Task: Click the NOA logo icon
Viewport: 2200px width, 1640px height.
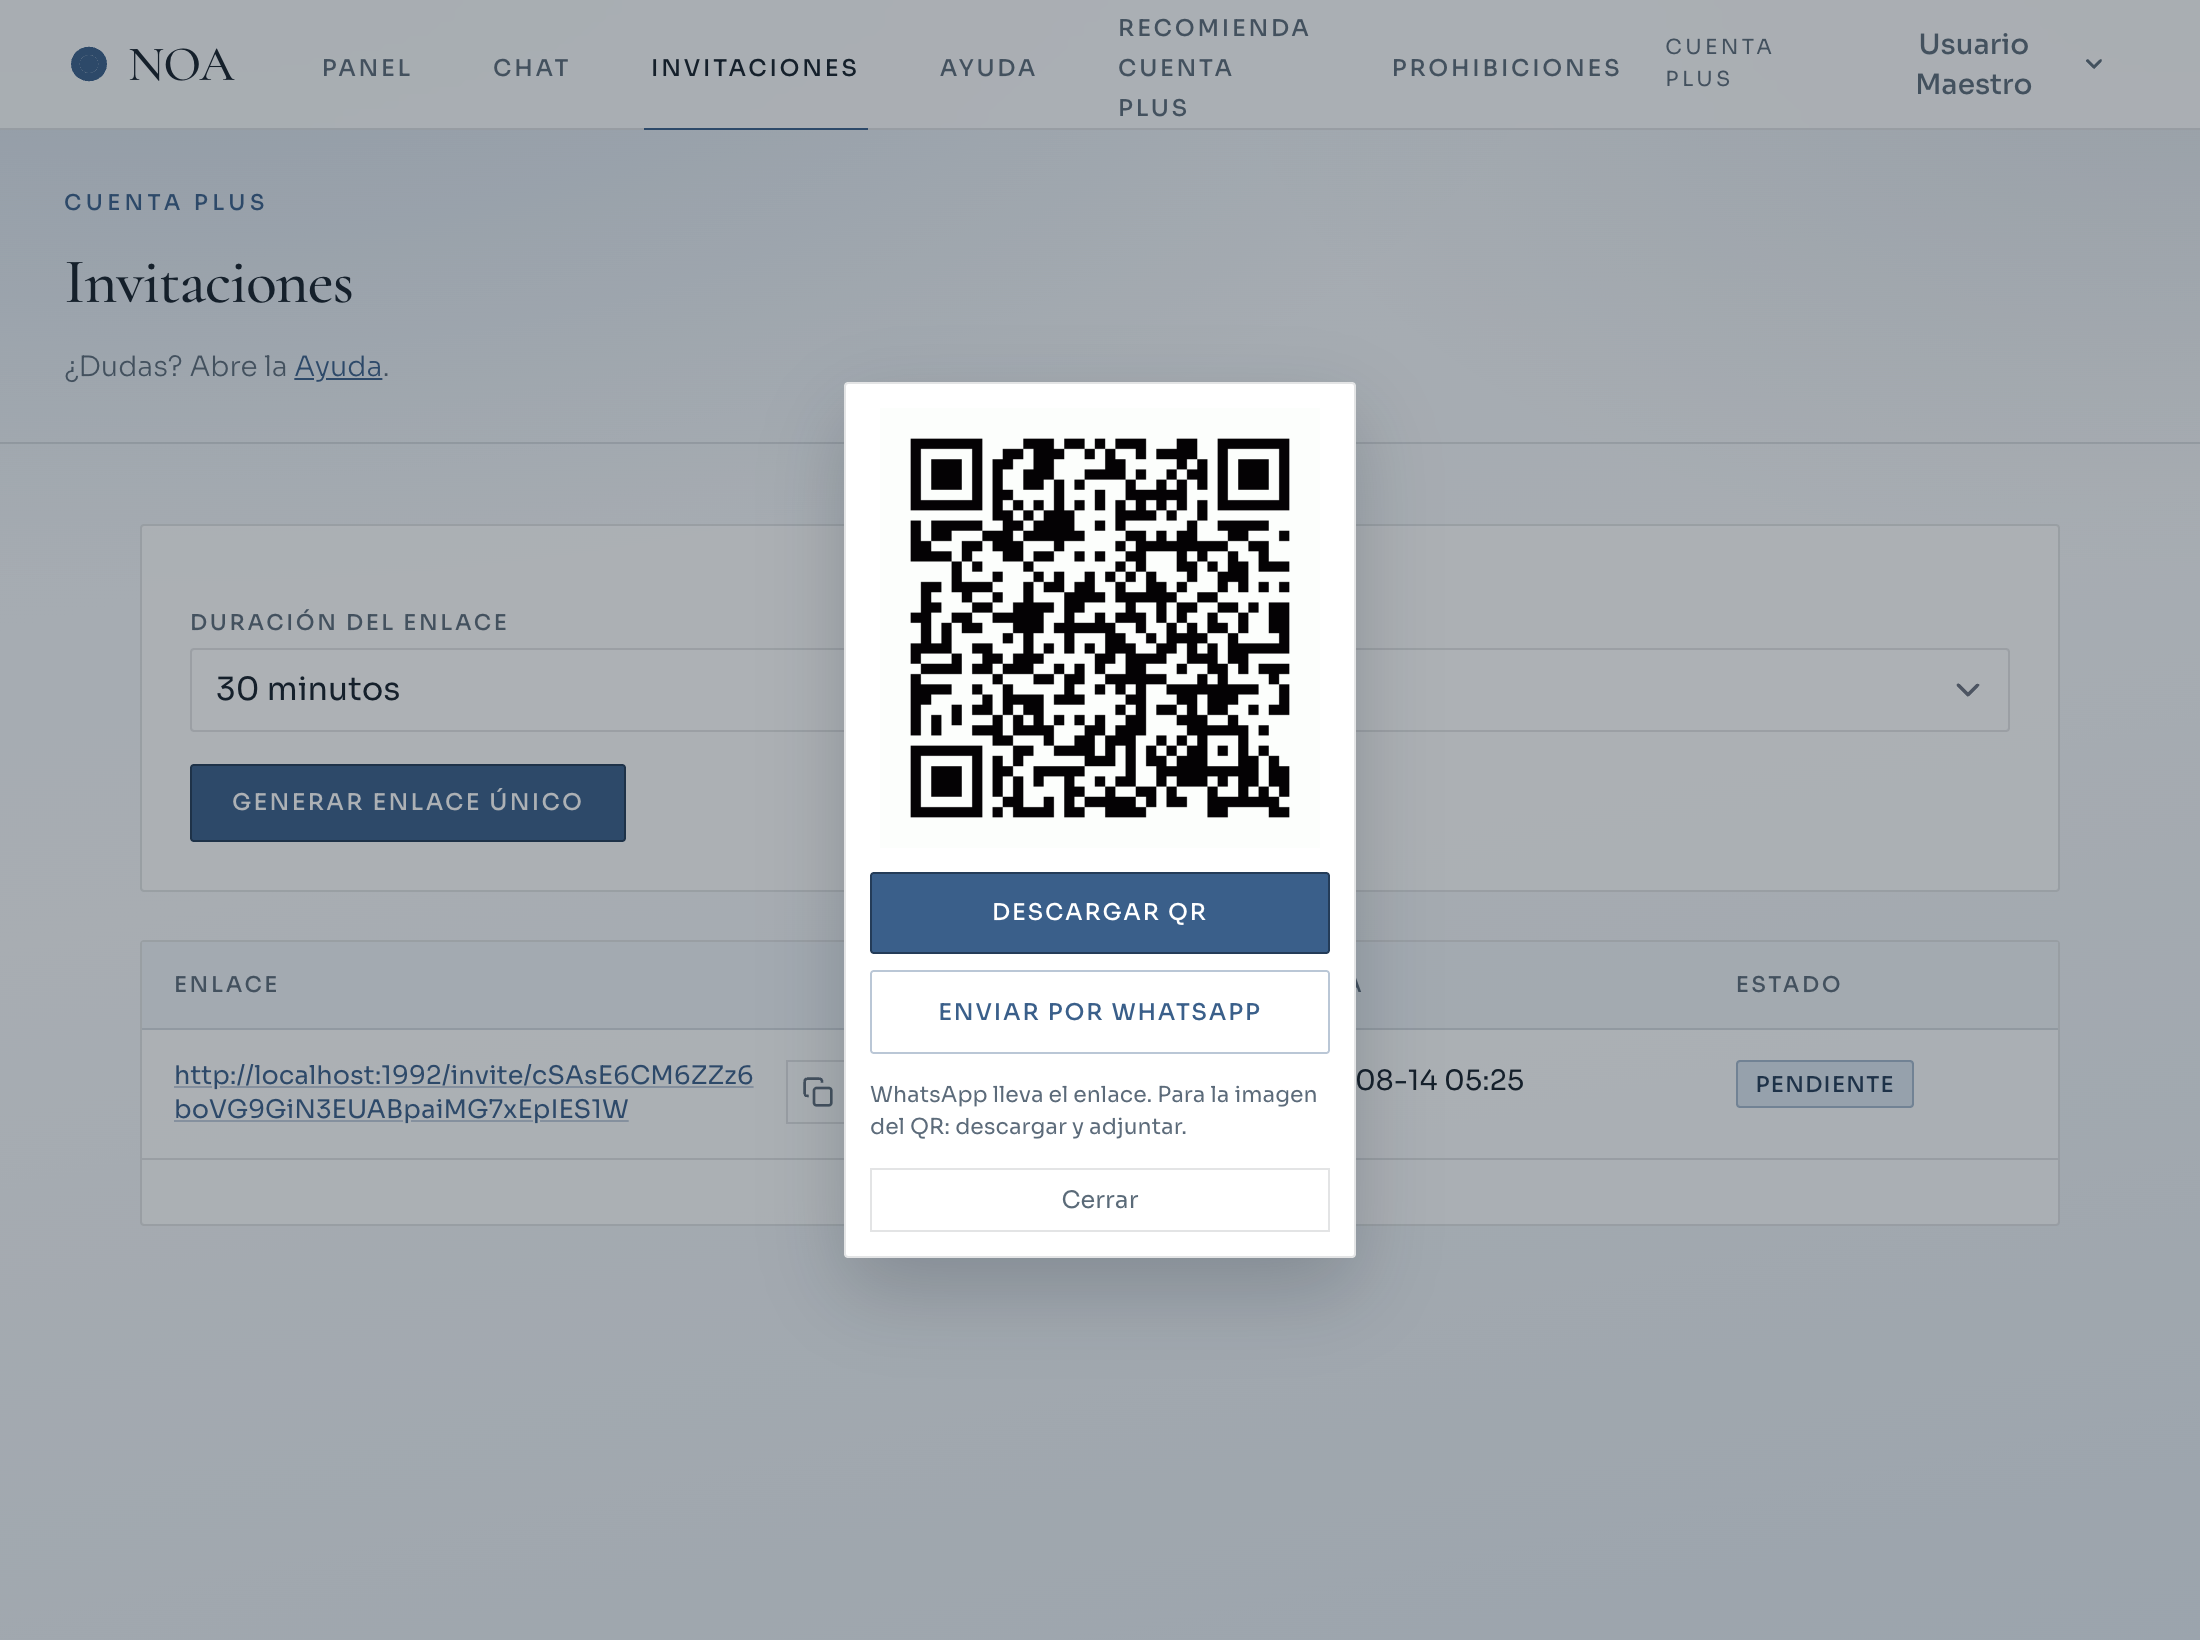Action: pyautogui.click(x=89, y=65)
